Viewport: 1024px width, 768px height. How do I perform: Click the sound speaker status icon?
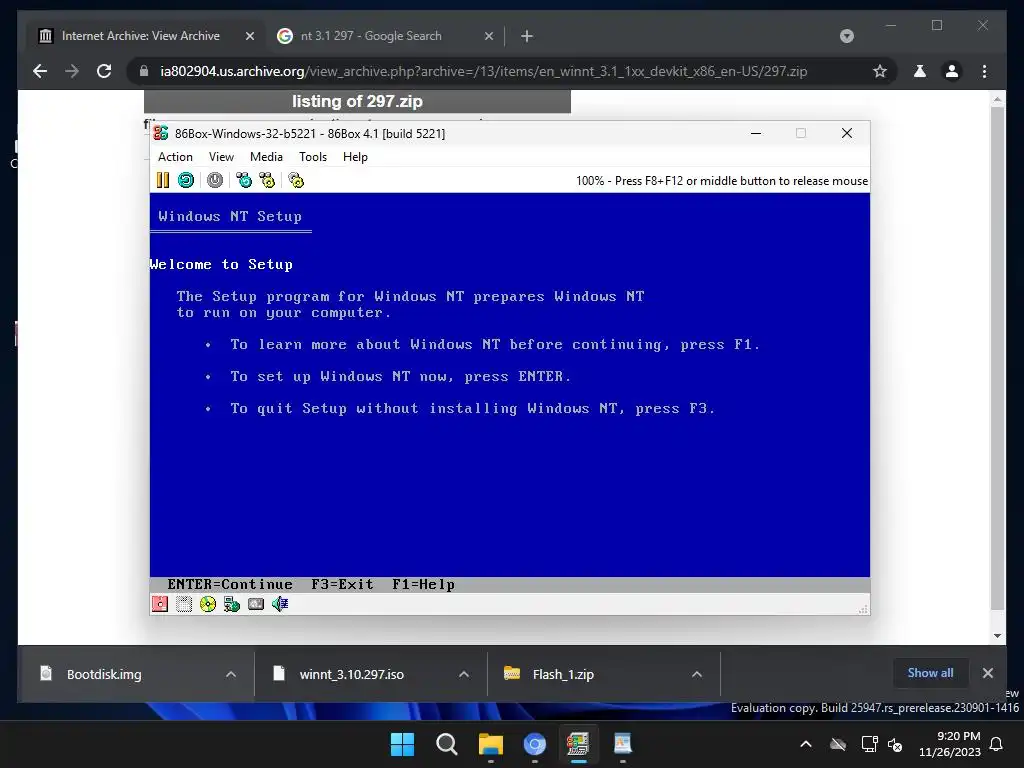tap(280, 604)
